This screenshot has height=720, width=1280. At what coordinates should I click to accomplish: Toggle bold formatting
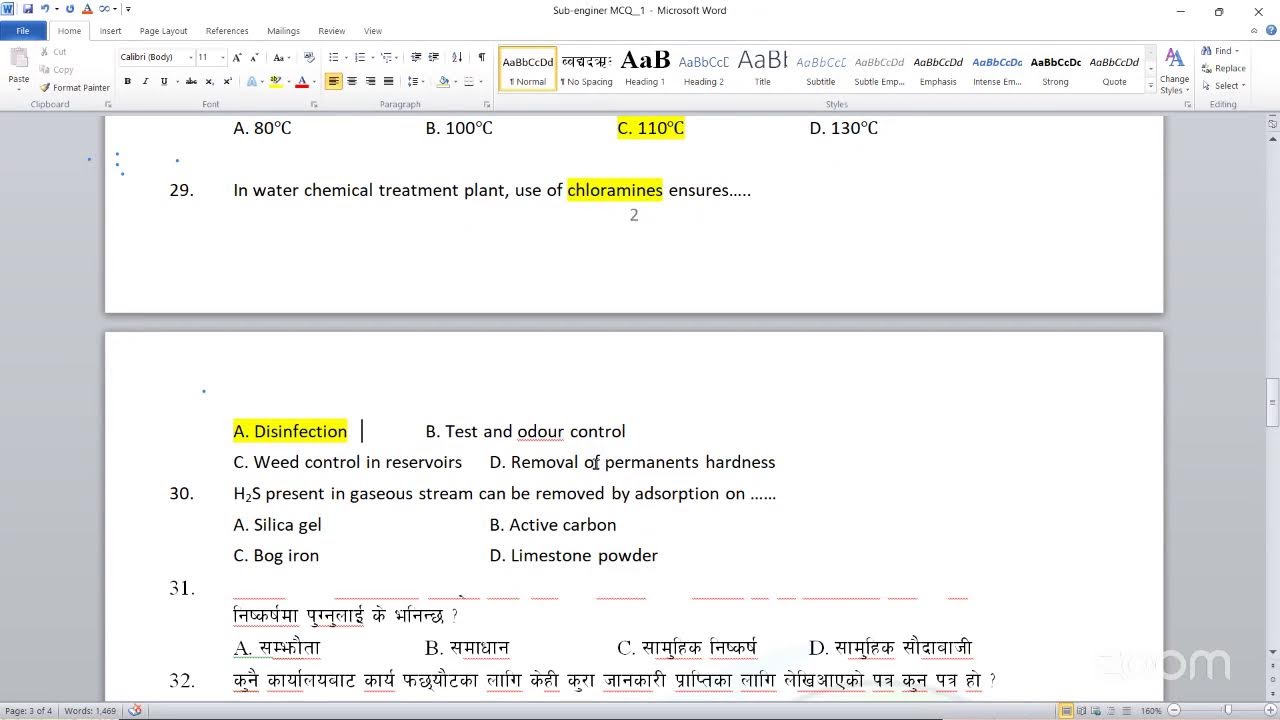[127, 81]
